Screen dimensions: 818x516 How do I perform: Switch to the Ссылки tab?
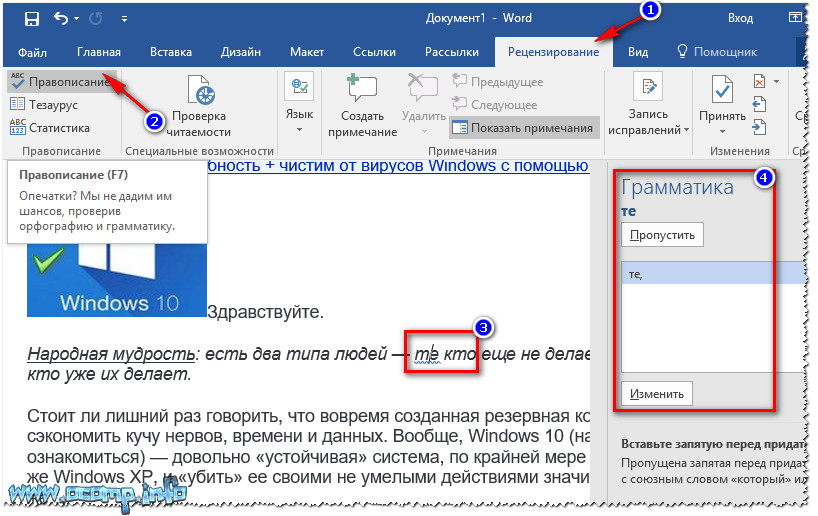click(375, 52)
